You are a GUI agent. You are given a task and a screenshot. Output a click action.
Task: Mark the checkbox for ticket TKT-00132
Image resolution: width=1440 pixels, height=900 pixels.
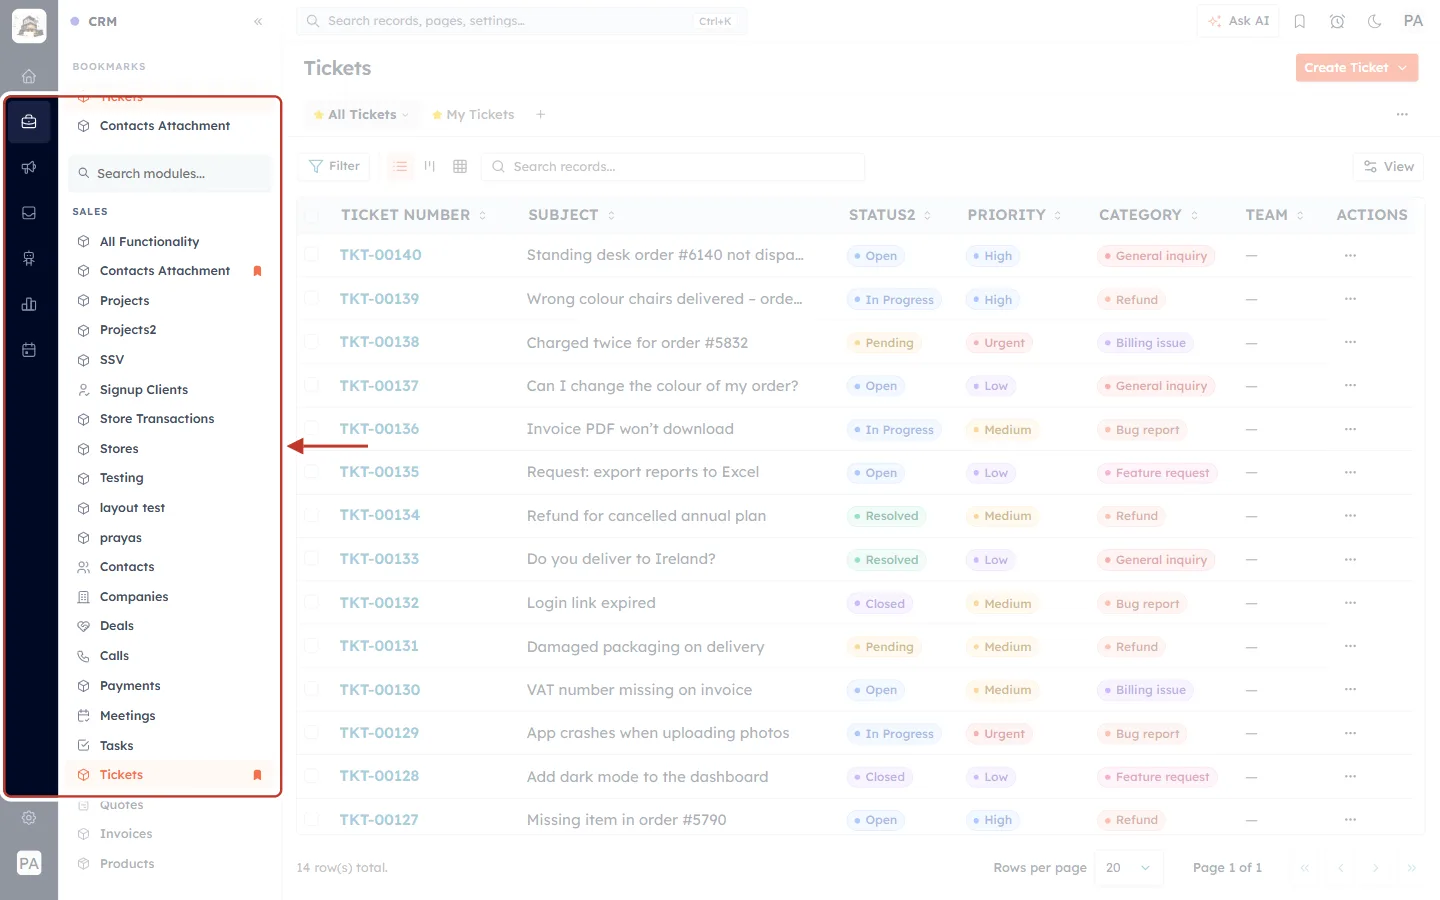[312, 603]
